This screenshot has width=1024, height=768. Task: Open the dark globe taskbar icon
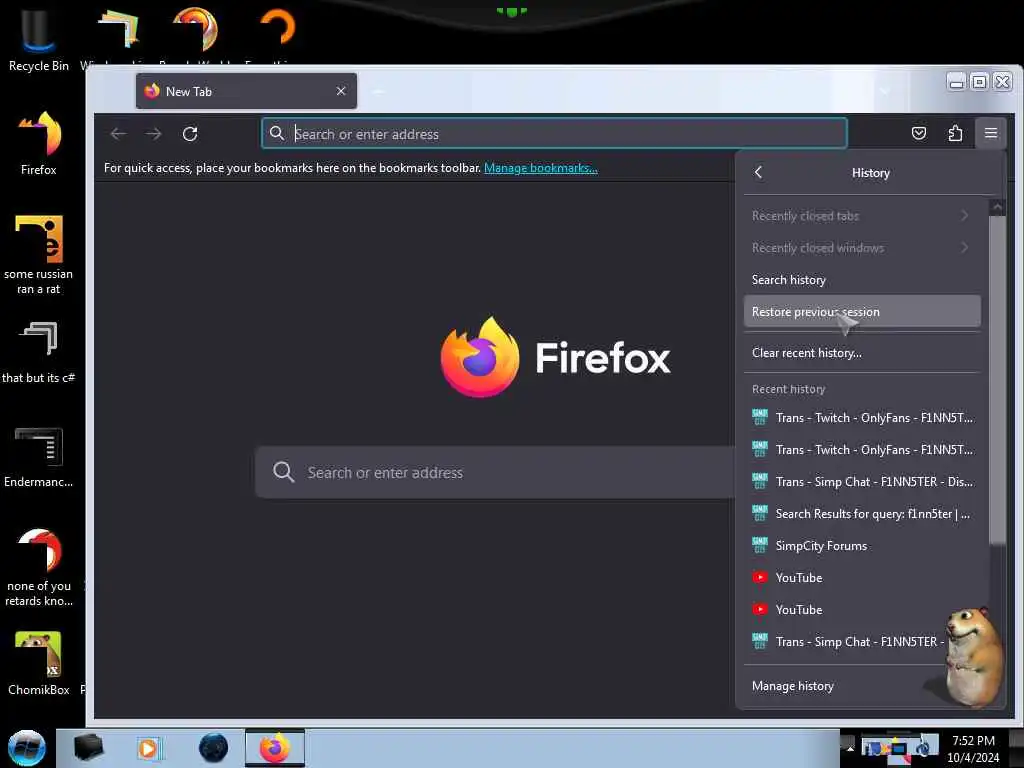213,748
